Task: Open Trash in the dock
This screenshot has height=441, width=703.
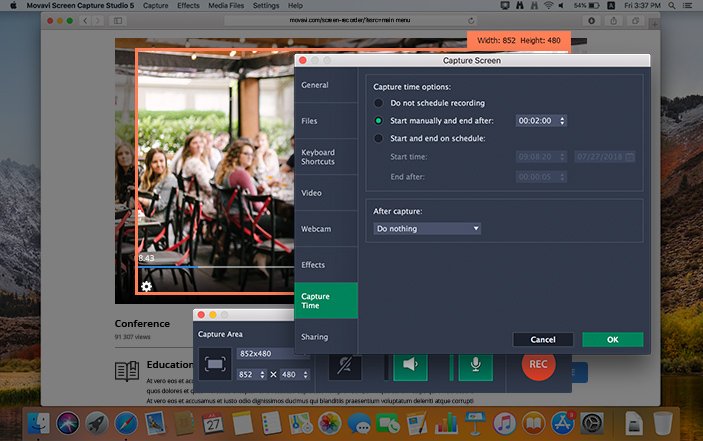Action: (663, 423)
